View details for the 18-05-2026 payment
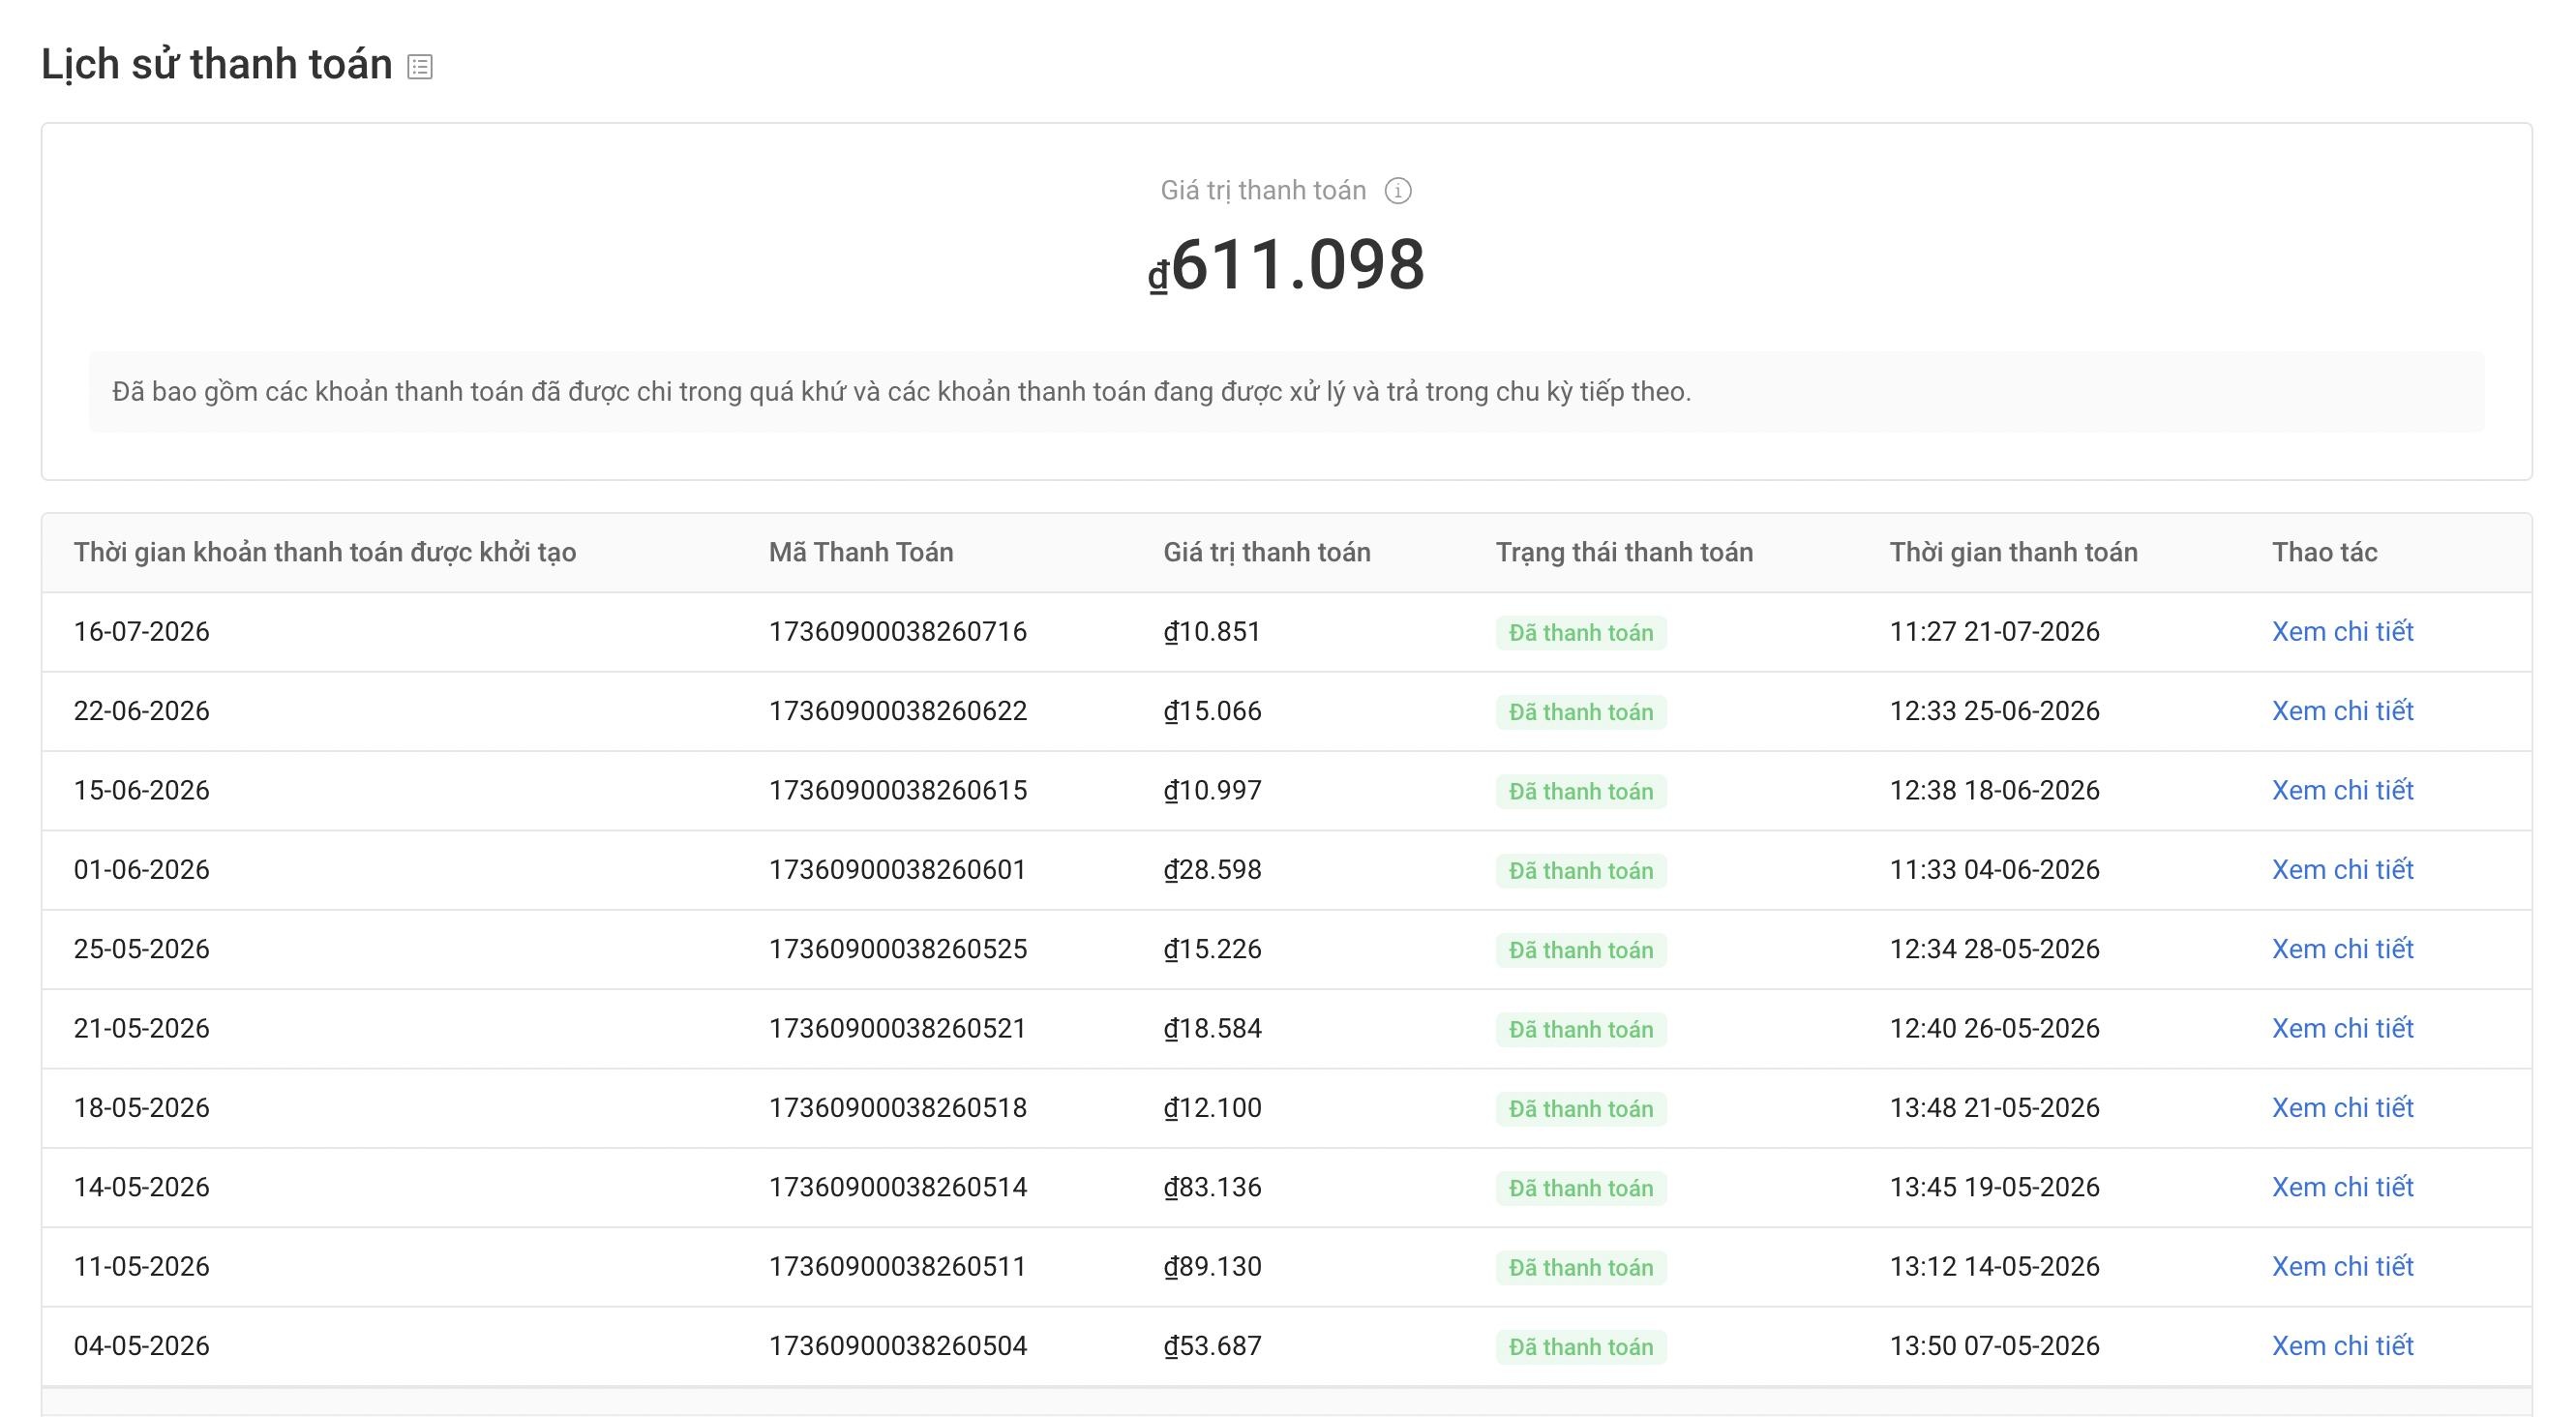This screenshot has width=2576, height=1417. click(2342, 1108)
